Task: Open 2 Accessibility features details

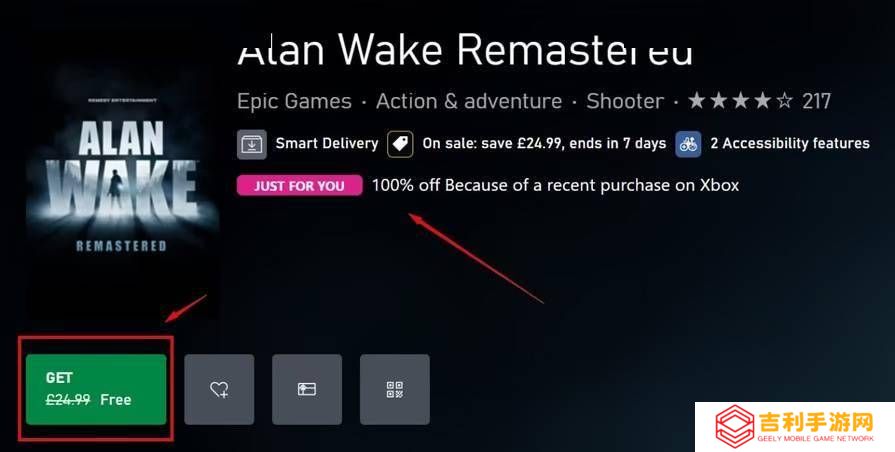Action: click(790, 143)
